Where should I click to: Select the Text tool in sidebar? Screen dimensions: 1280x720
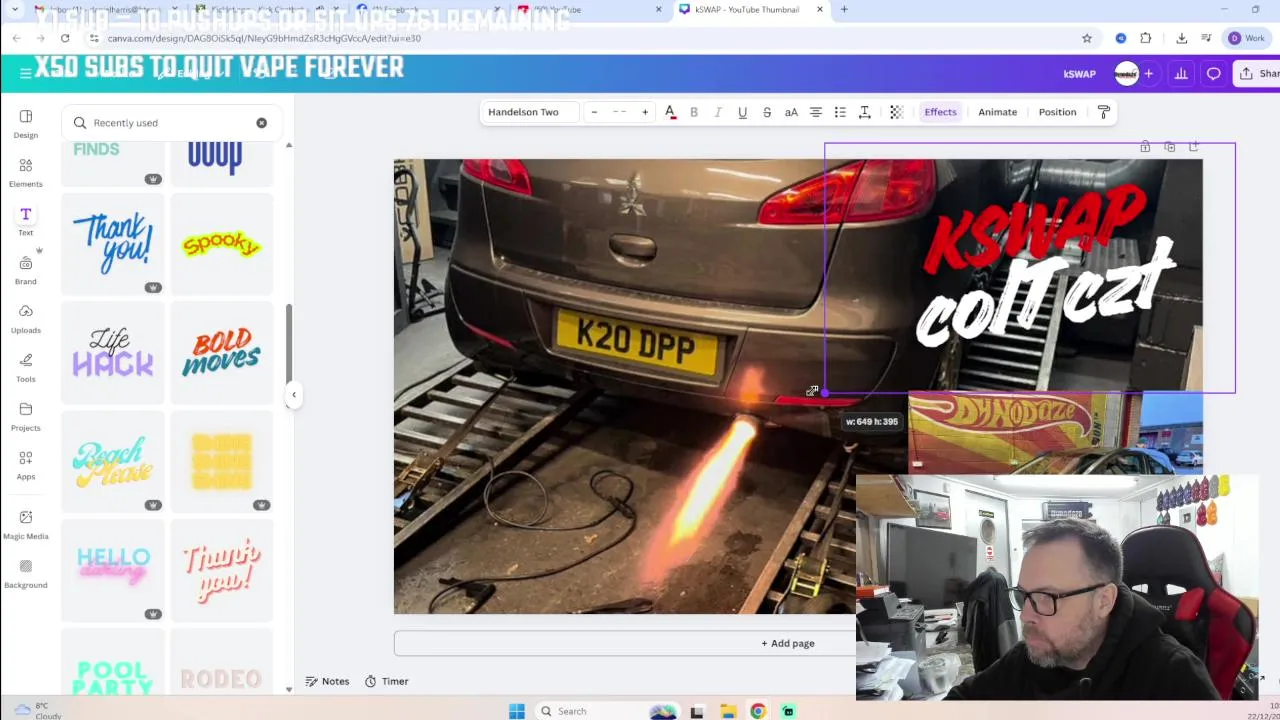click(26, 222)
